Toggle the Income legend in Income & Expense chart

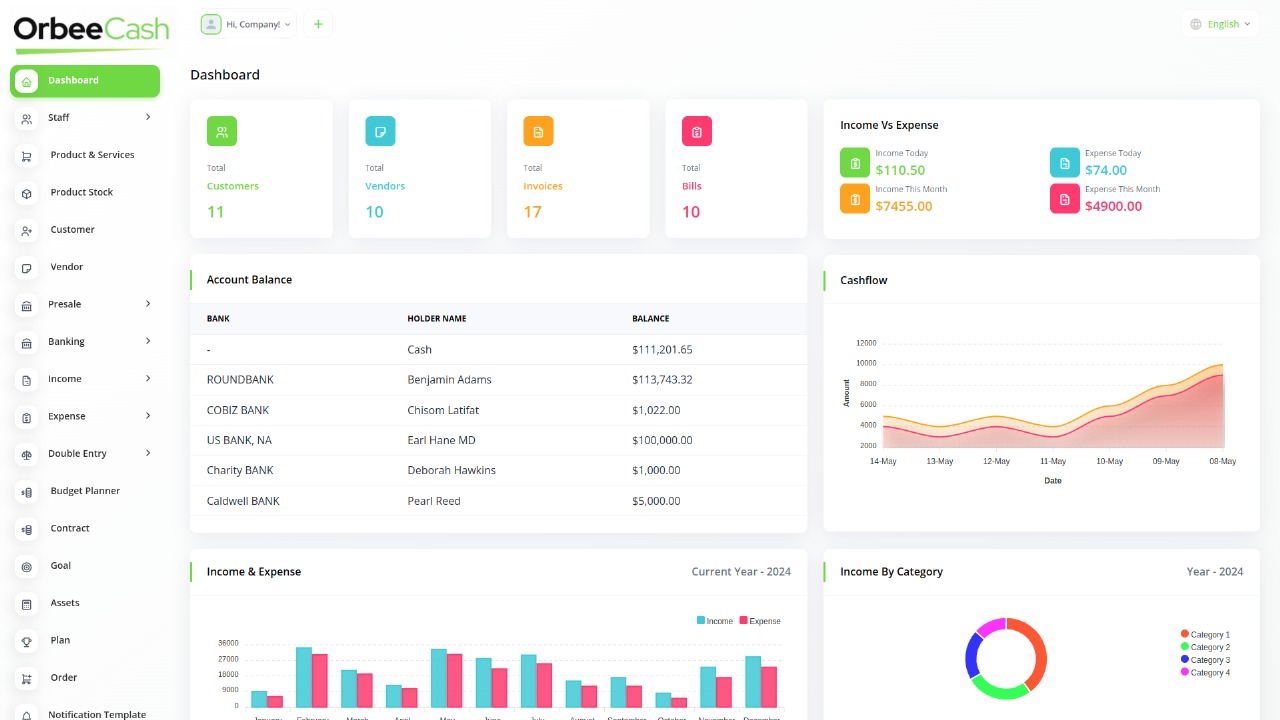coord(712,620)
